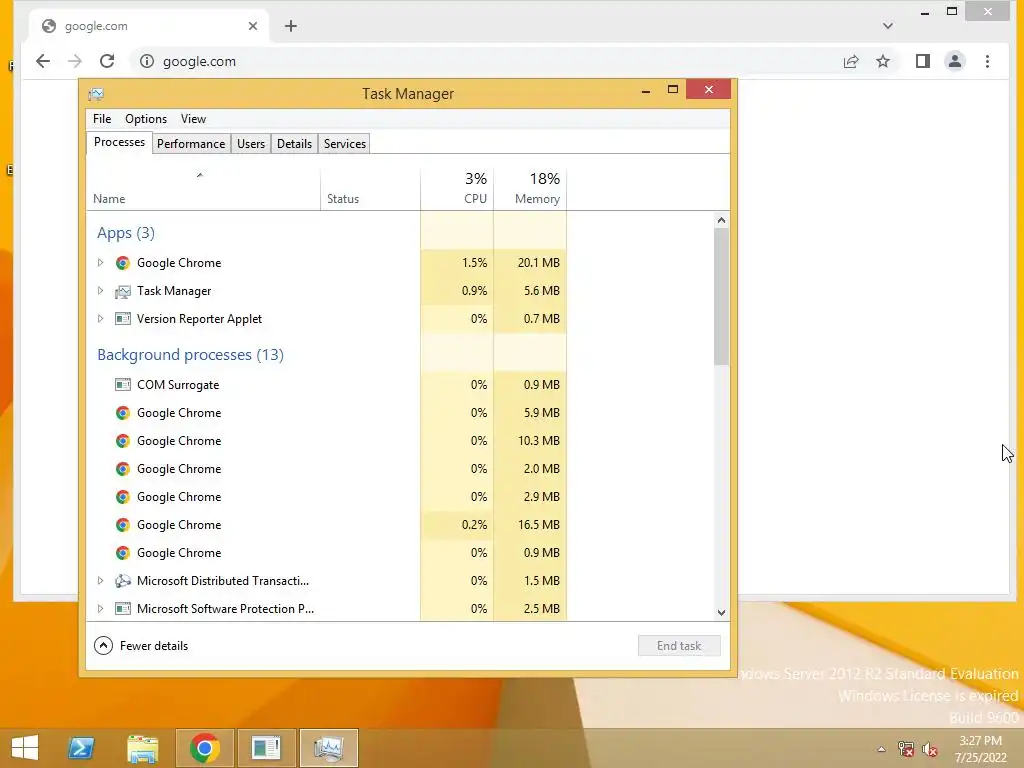Open the Chrome side panel icon
This screenshot has height=768, width=1024.
(x=923, y=61)
